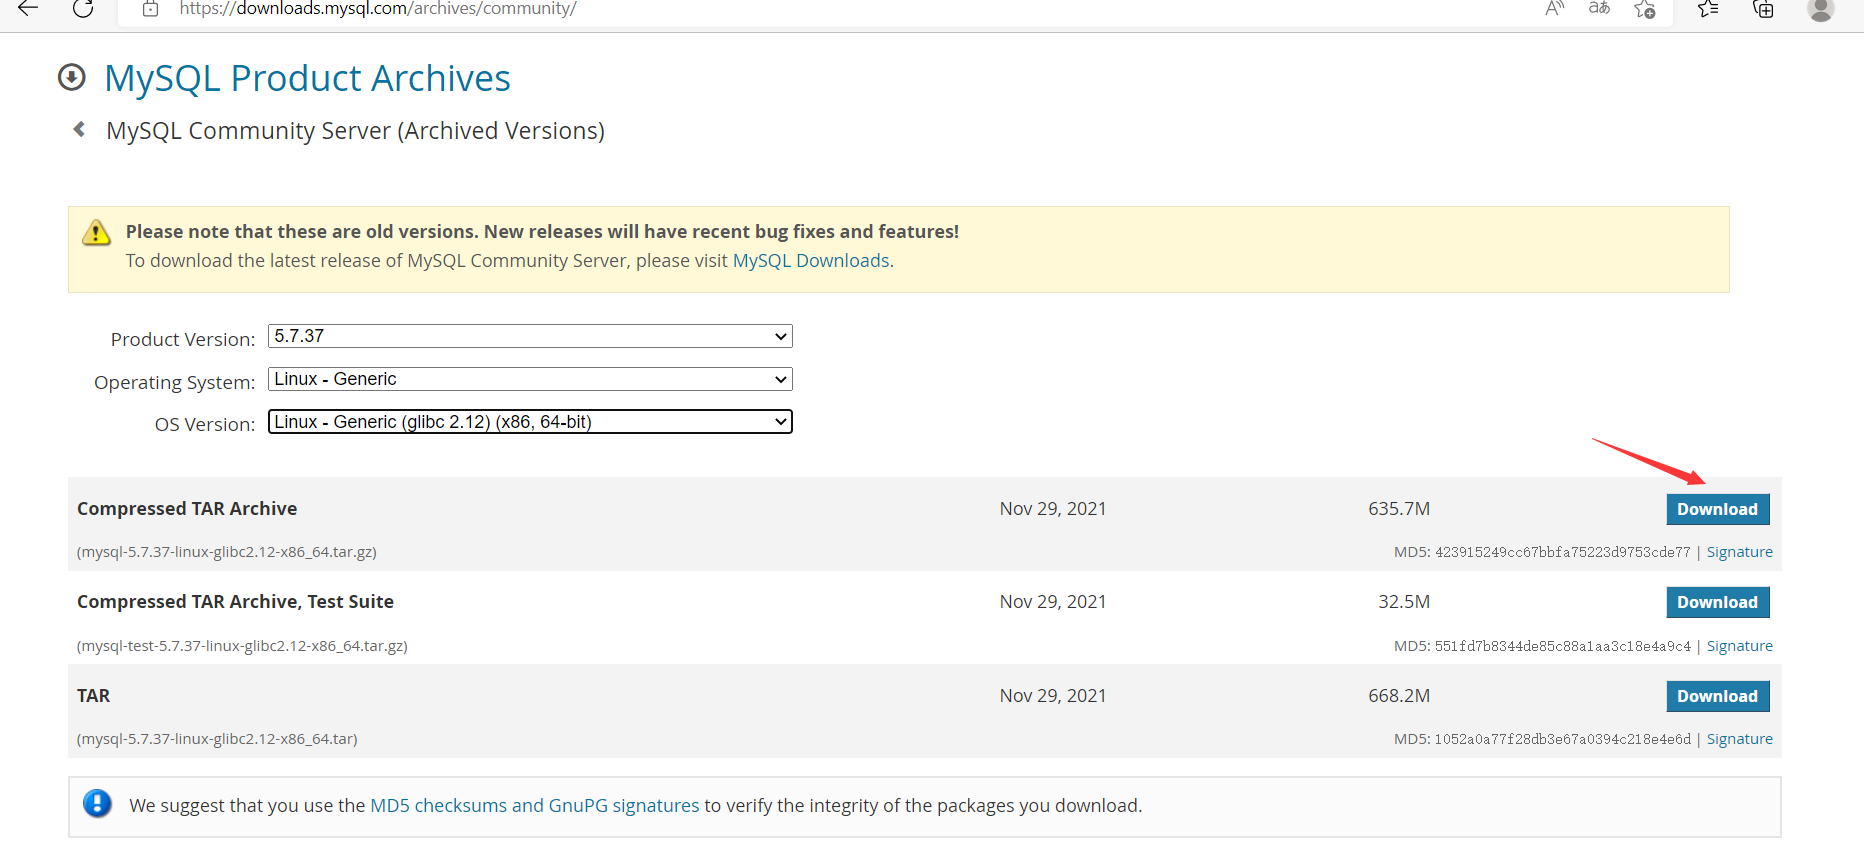
Task: Open the Collections icon
Action: pyautogui.click(x=1764, y=10)
